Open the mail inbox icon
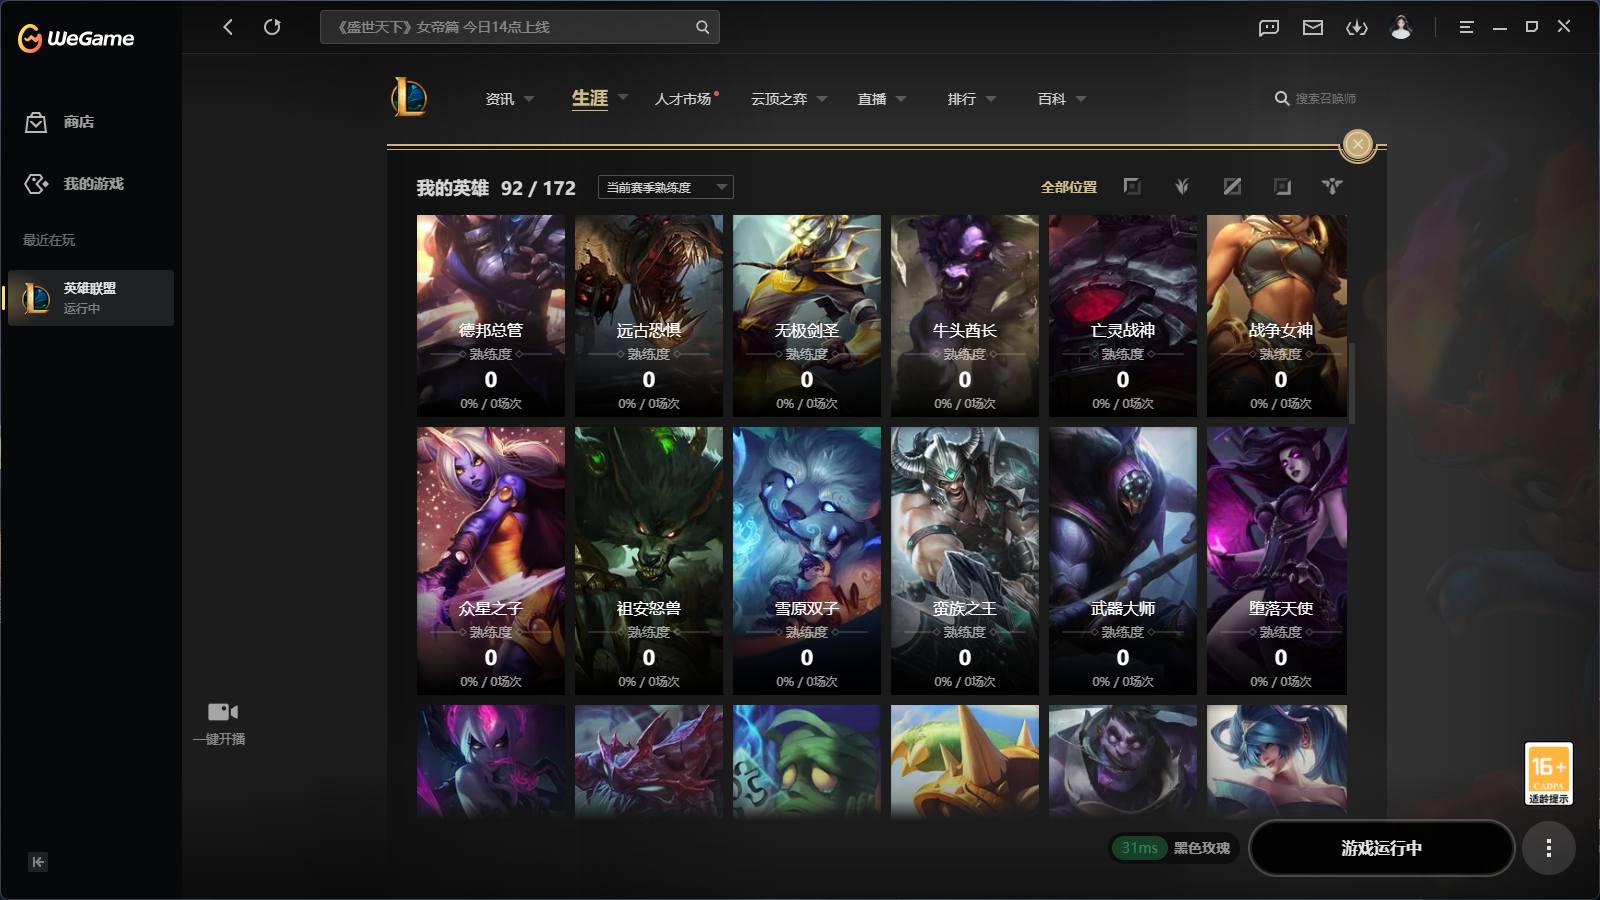The image size is (1600, 900). (1313, 28)
